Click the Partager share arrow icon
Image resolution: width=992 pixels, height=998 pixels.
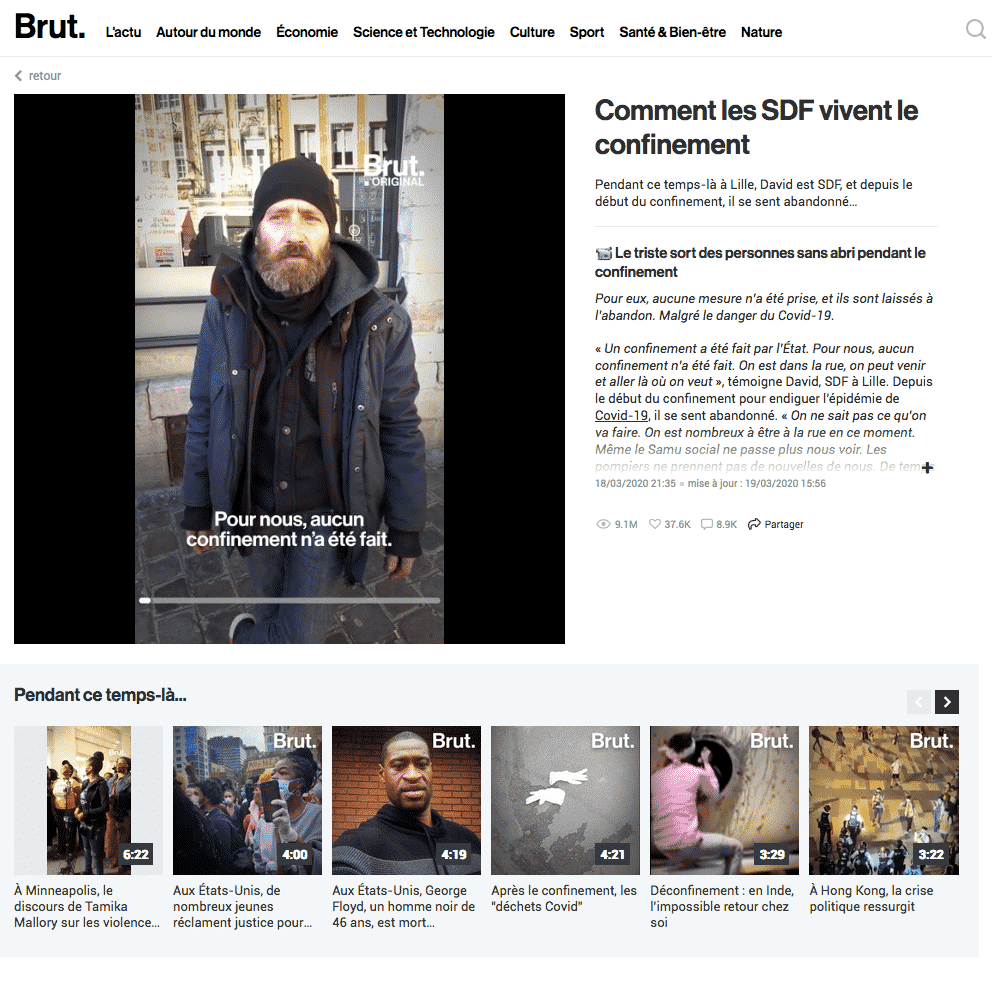(754, 524)
